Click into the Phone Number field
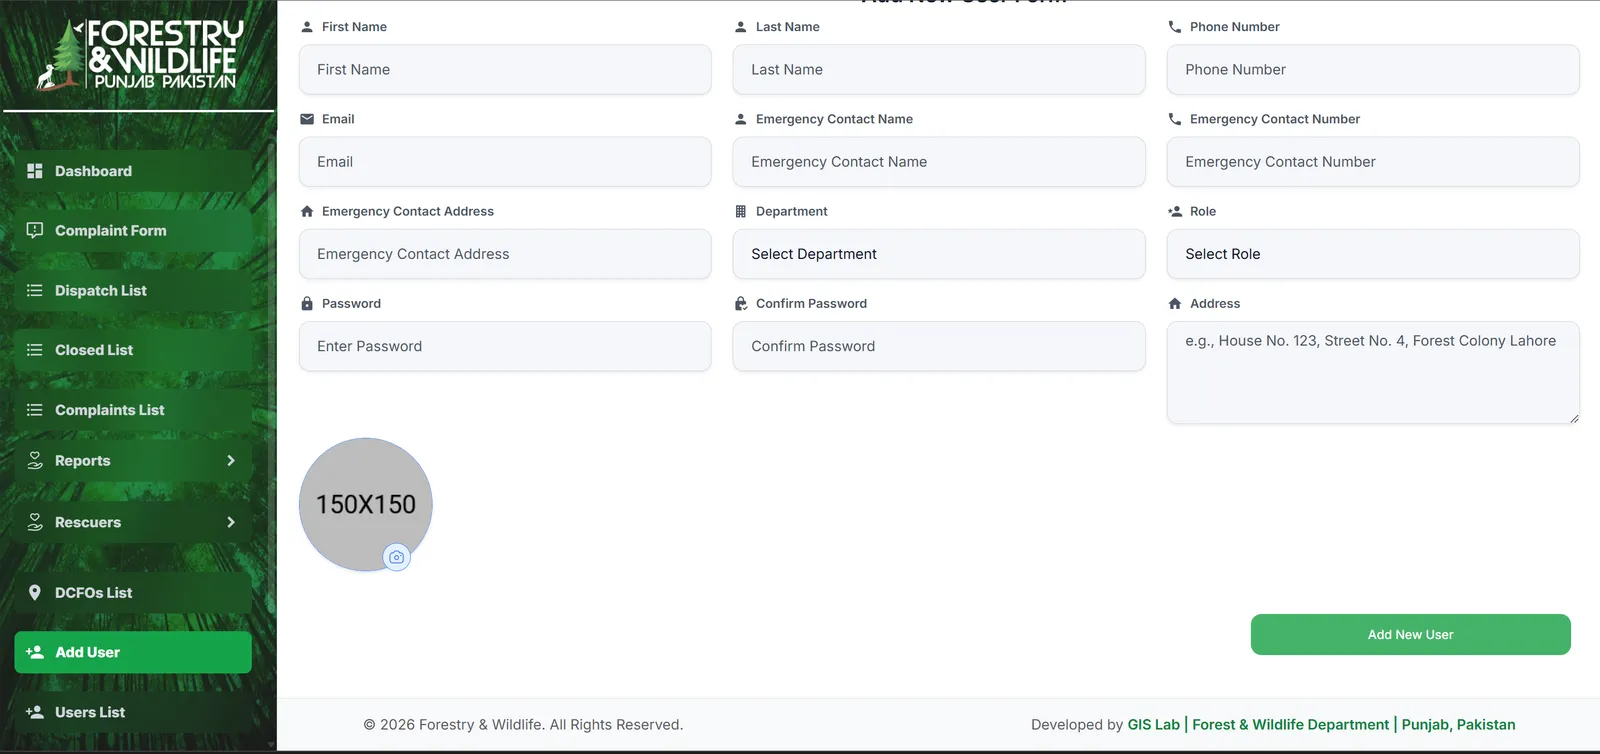Screen dimensions: 1600x754 pyautogui.click(x=1373, y=70)
